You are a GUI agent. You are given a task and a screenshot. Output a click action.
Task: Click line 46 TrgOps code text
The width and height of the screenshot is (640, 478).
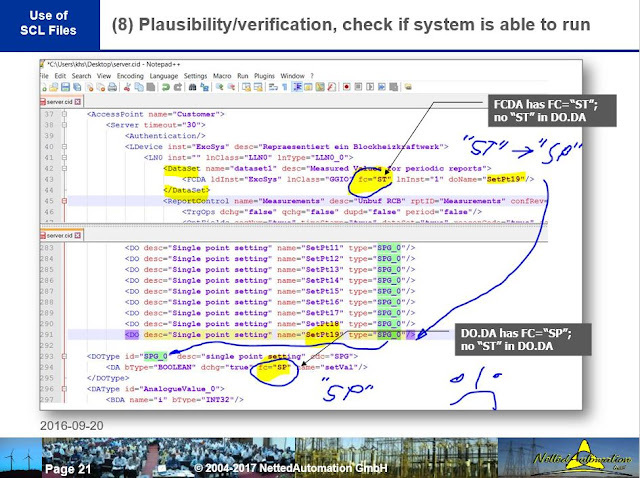point(332,212)
